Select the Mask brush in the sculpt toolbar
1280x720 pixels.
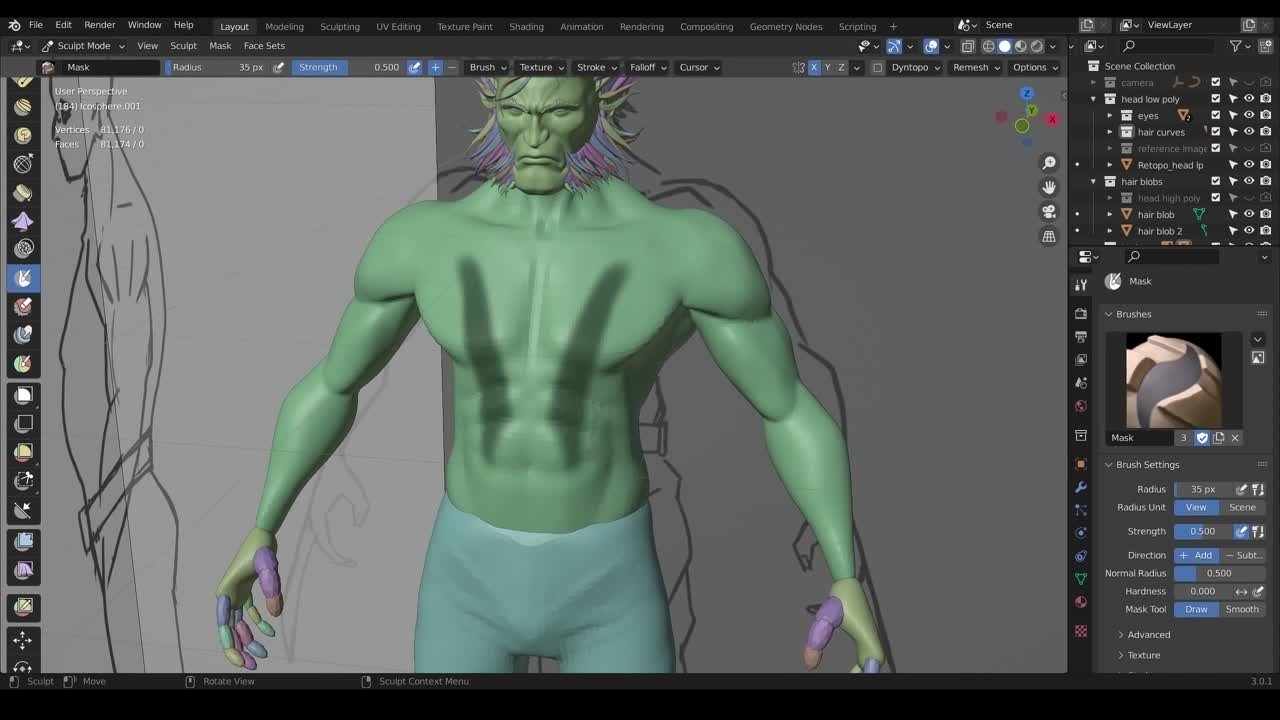tap(23, 277)
